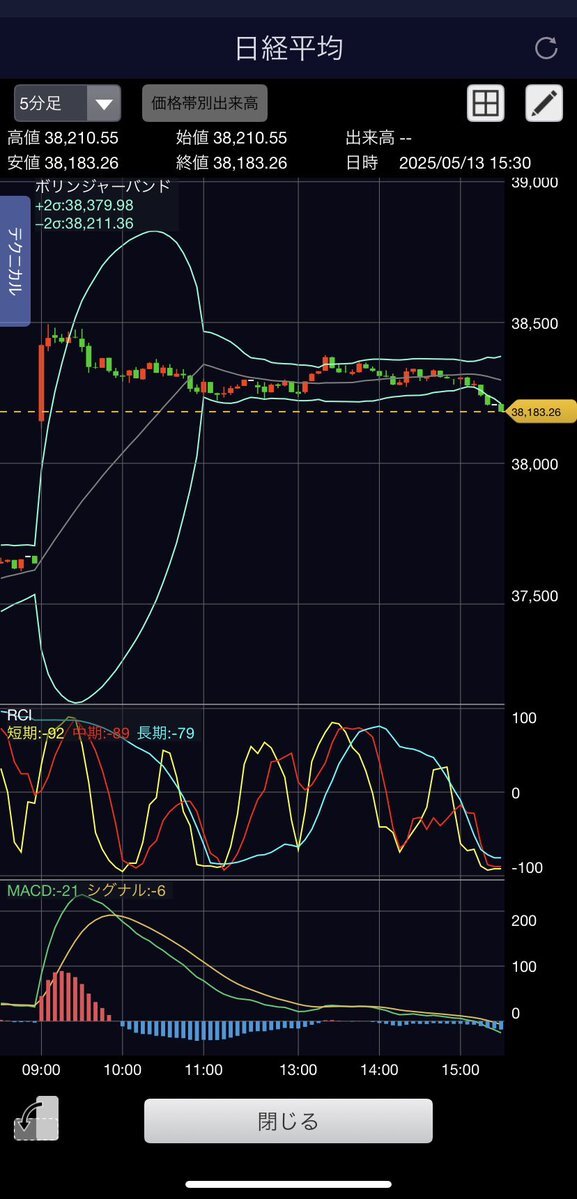
Task: Tap the −2σ:38,211.36 value
Action: click(x=83, y=223)
